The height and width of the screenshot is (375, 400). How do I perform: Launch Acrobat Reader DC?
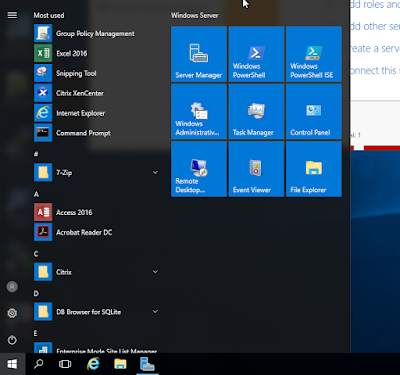tap(97, 232)
